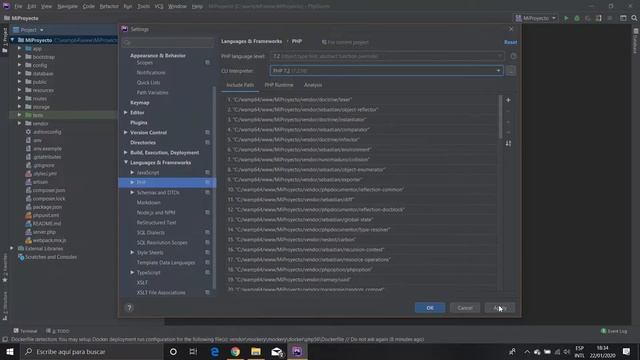Select Node.js and NPM settings
Screen dimensions: 640x360
(x=156, y=212)
